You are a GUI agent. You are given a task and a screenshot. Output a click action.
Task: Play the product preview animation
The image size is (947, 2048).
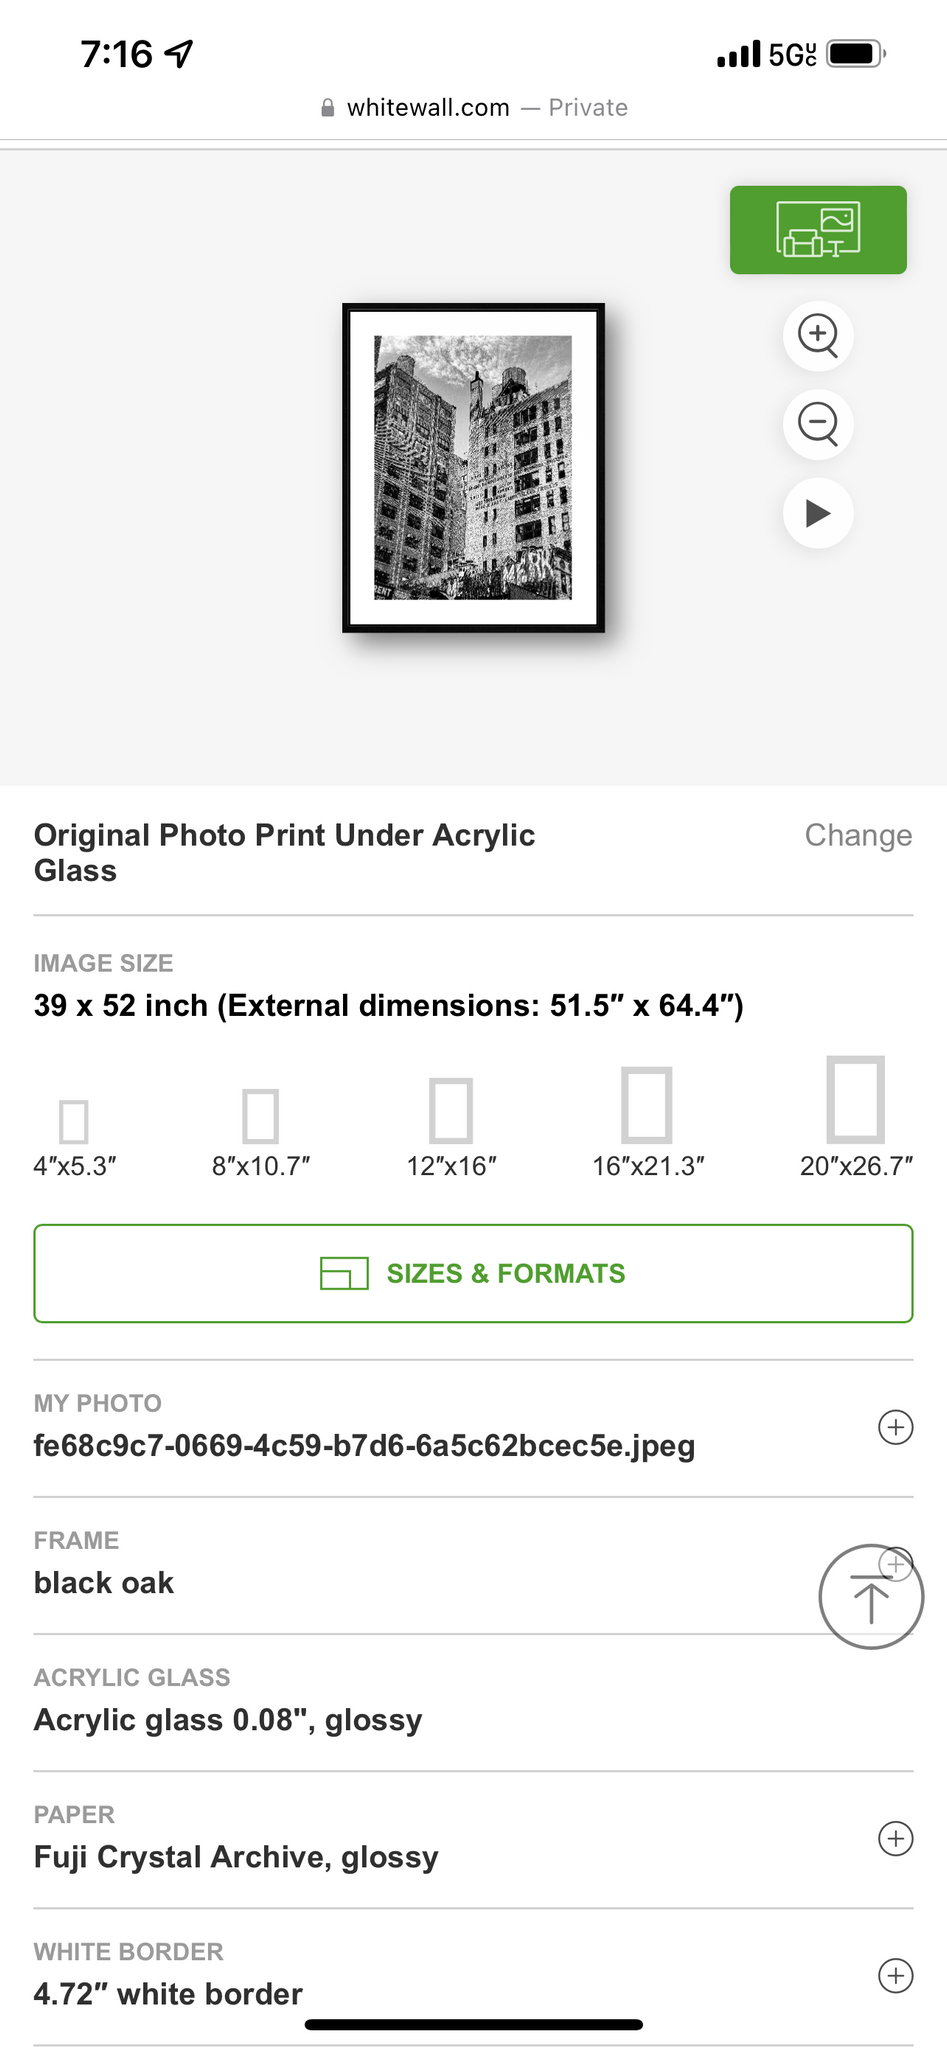point(818,514)
